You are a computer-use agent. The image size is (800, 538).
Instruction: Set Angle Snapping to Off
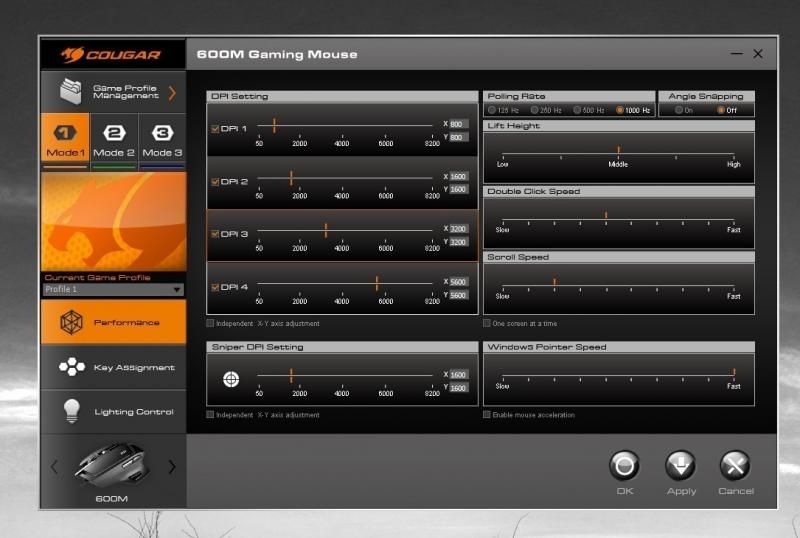click(x=721, y=110)
